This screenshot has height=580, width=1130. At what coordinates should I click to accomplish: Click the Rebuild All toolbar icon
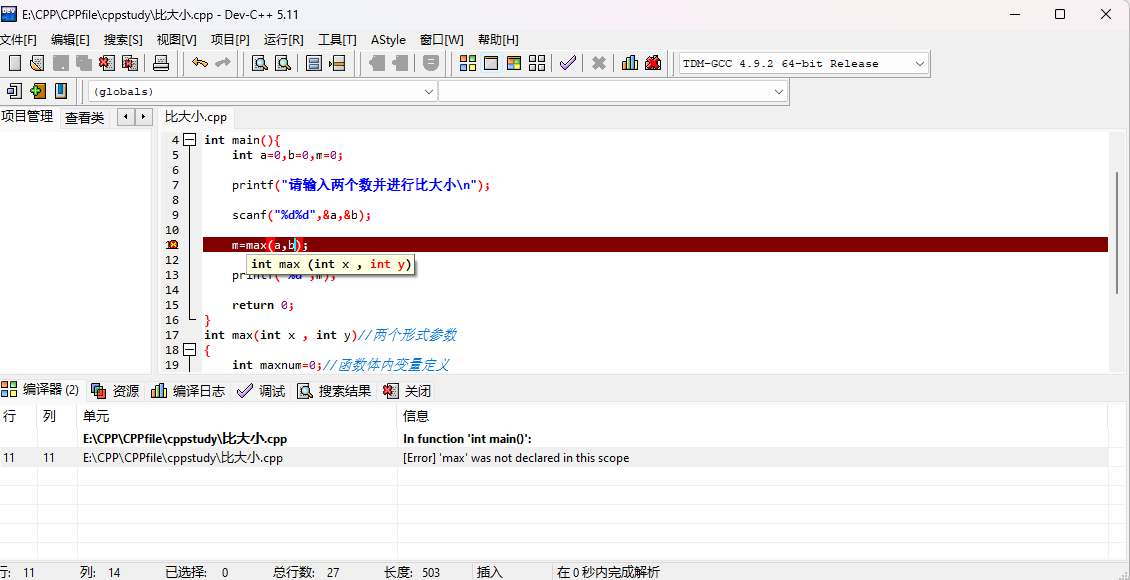point(538,63)
